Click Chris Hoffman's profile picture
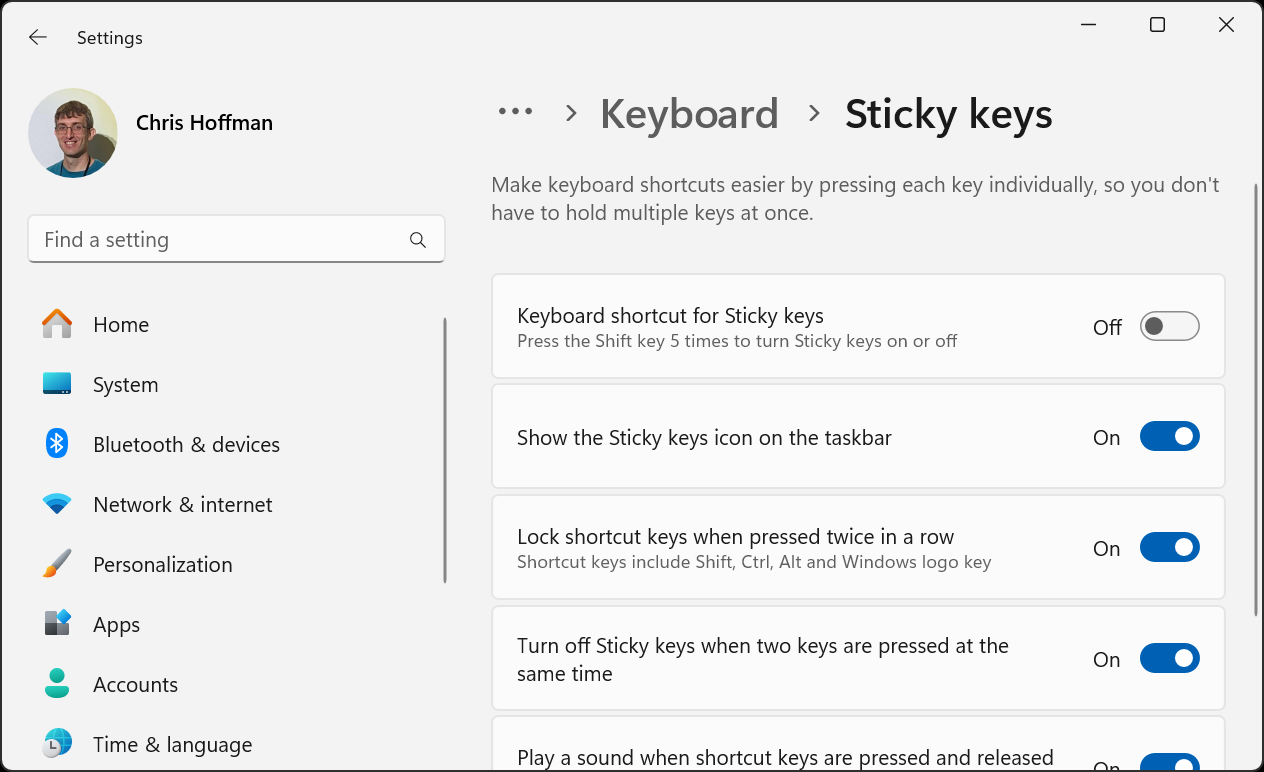This screenshot has width=1264, height=772. [x=72, y=132]
